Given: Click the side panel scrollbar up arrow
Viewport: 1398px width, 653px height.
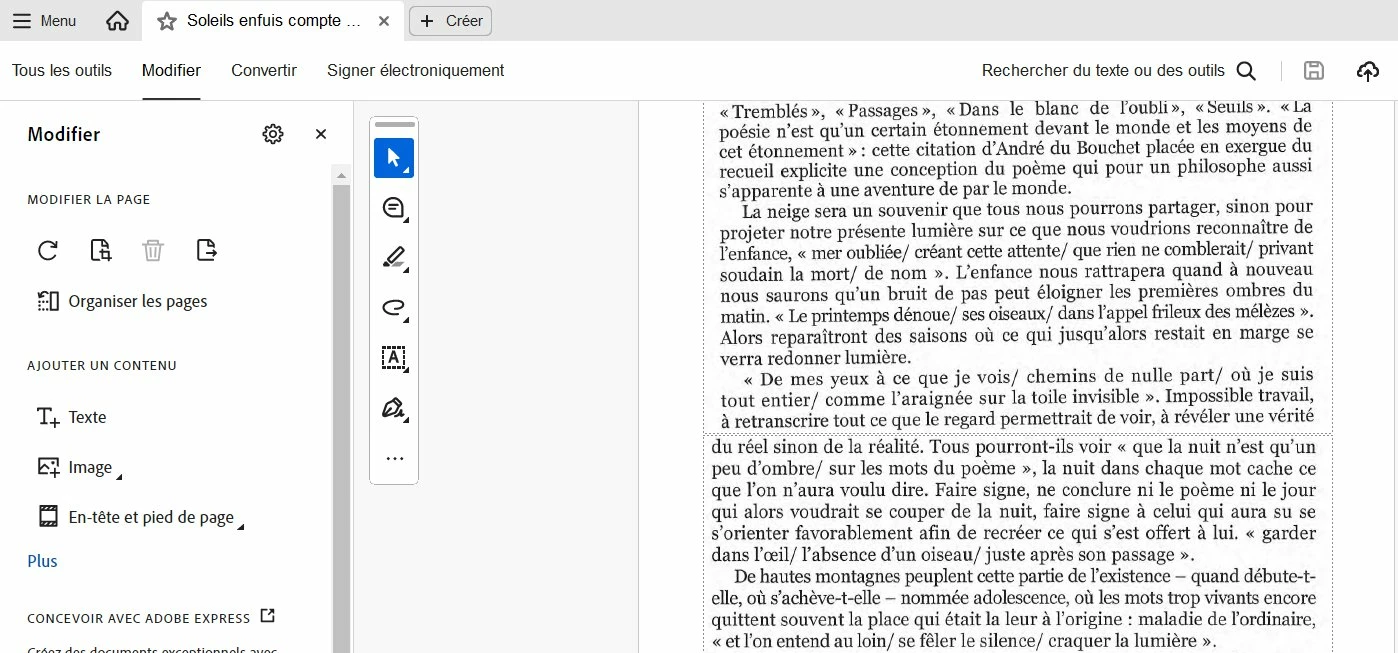Looking at the screenshot, I should coord(341,175).
